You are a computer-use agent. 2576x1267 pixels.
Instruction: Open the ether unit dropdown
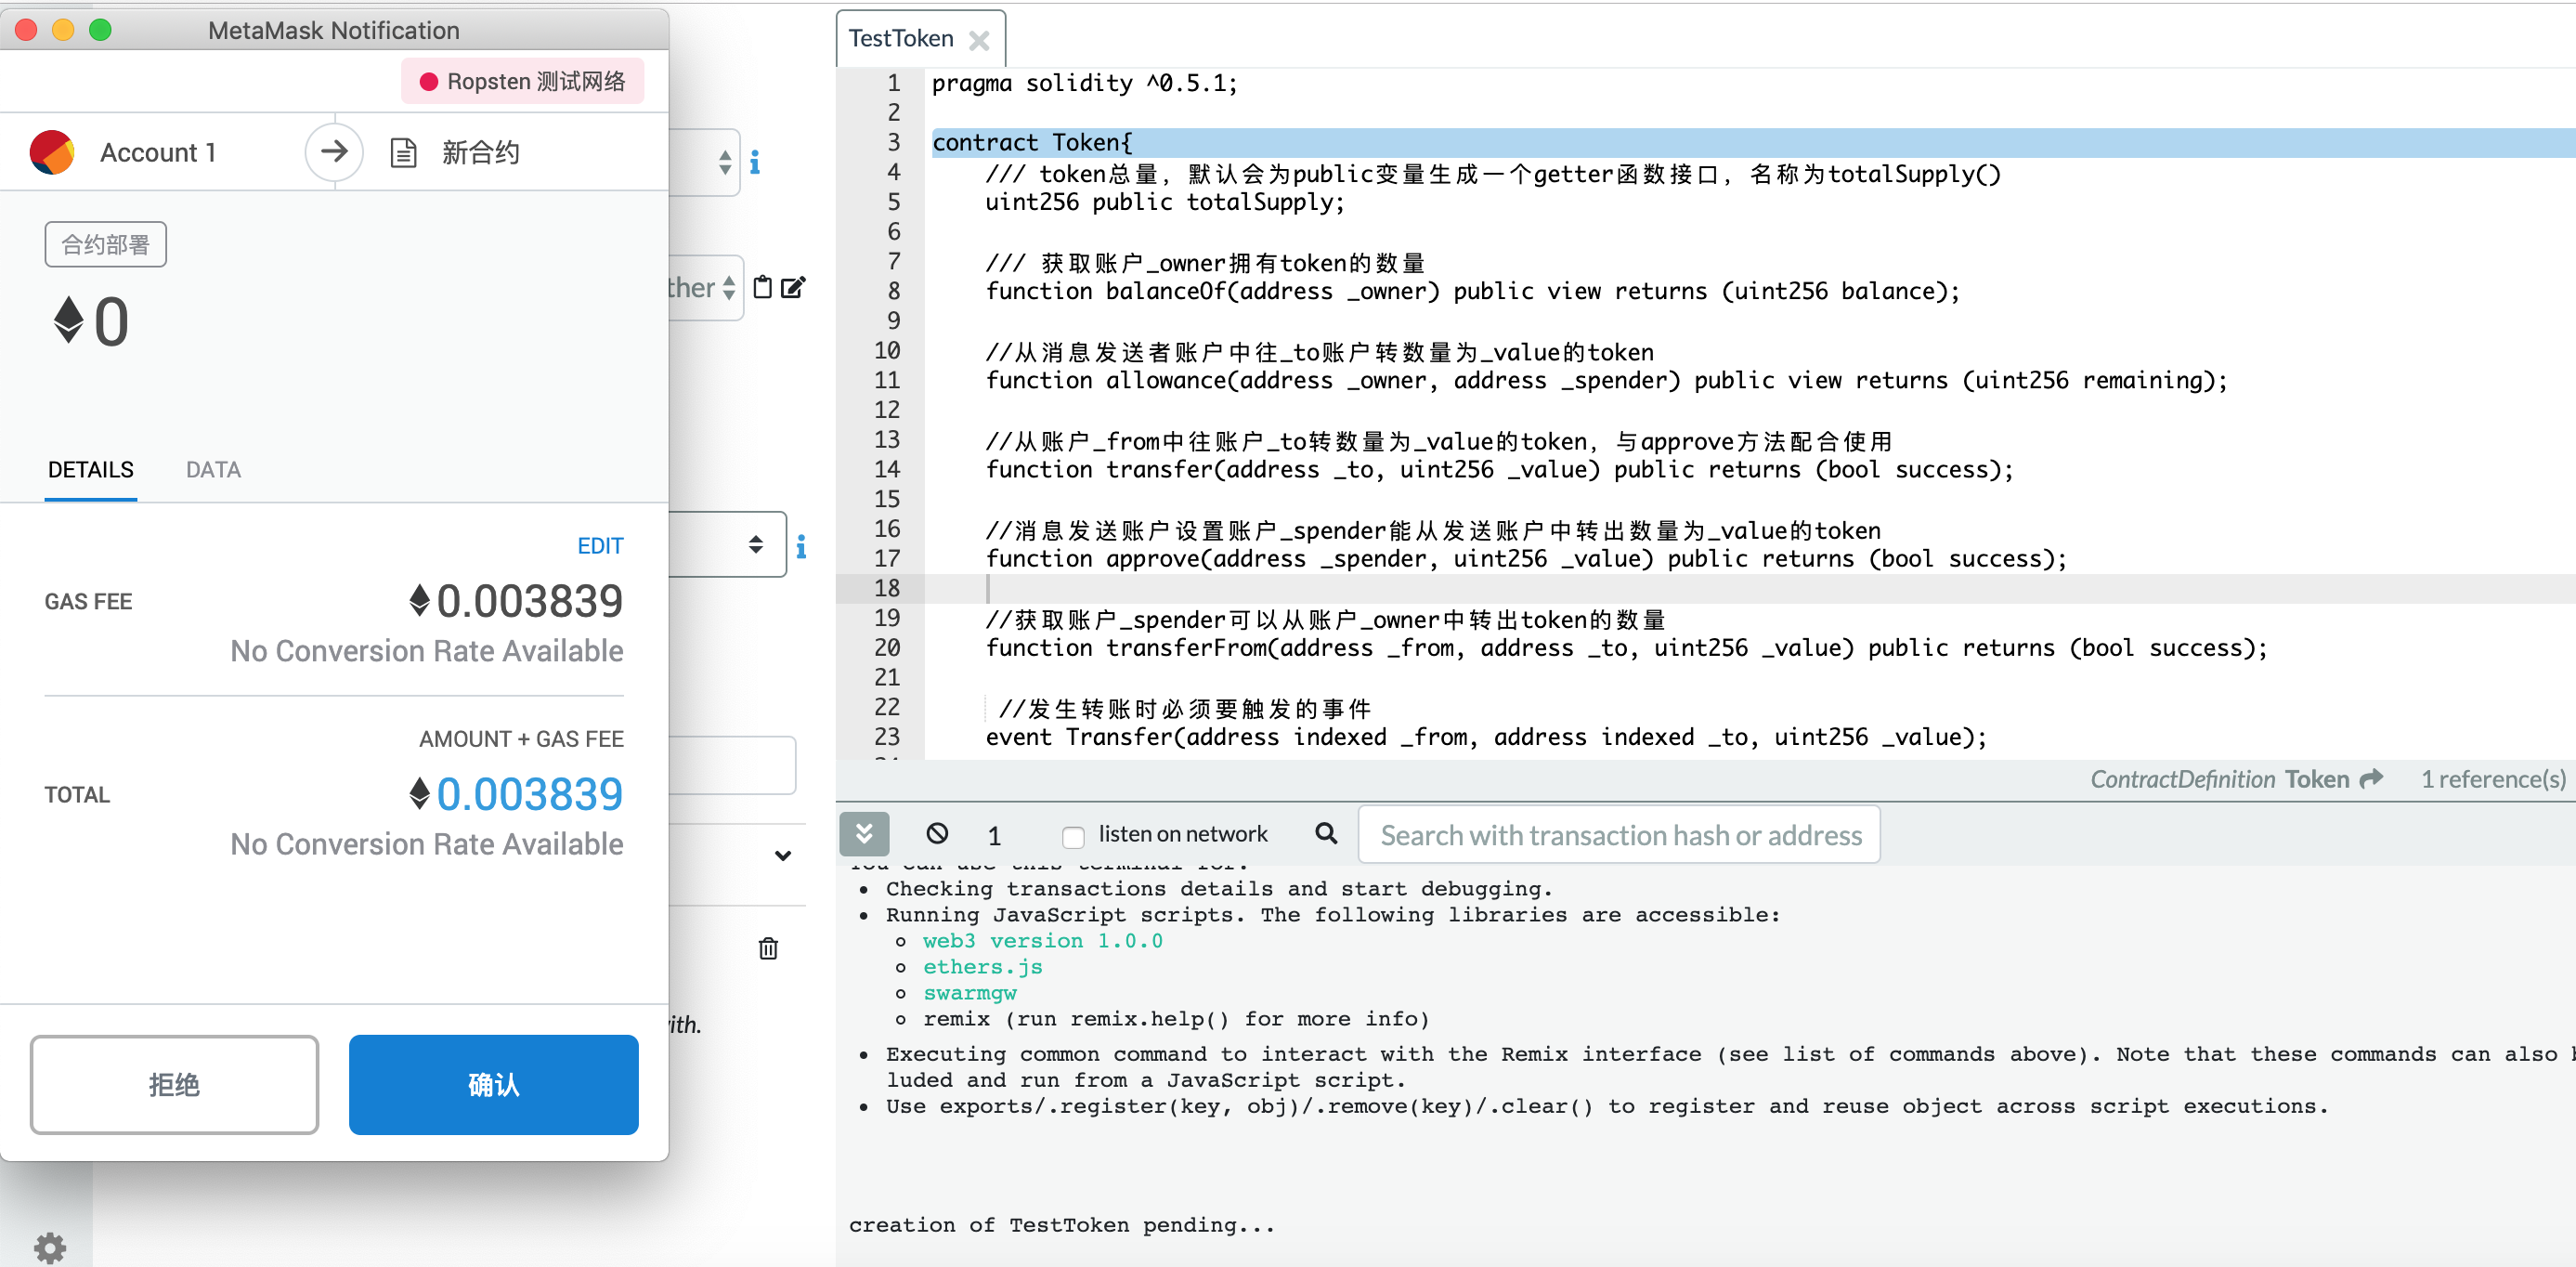(705, 288)
